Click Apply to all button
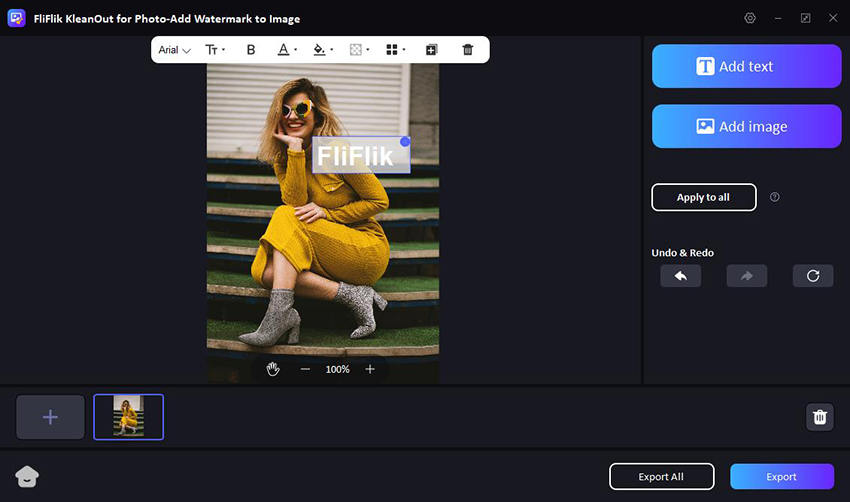This screenshot has width=850, height=502. click(x=703, y=197)
